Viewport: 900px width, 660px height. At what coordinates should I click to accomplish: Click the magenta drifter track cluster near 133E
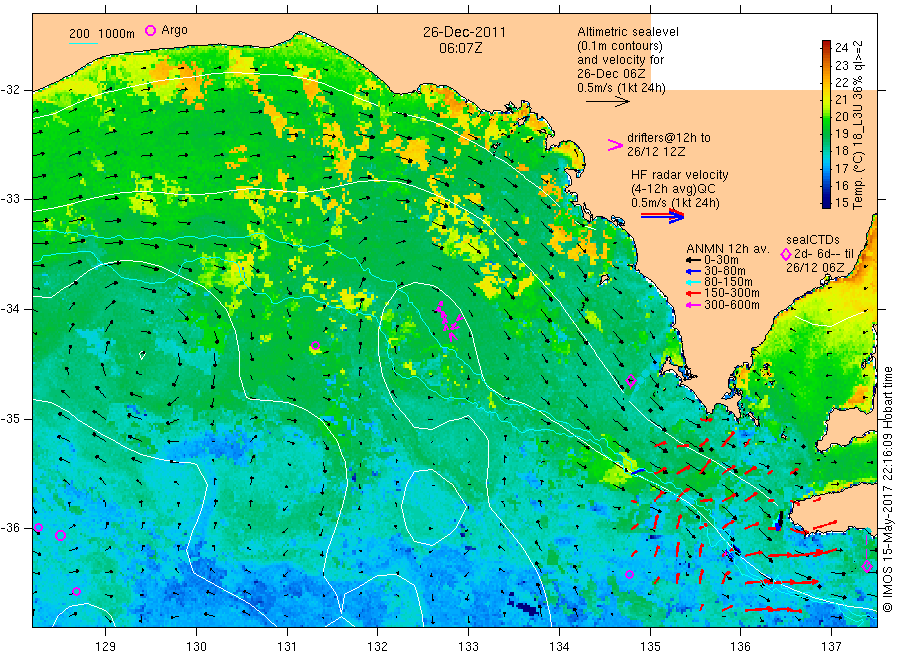(x=449, y=321)
